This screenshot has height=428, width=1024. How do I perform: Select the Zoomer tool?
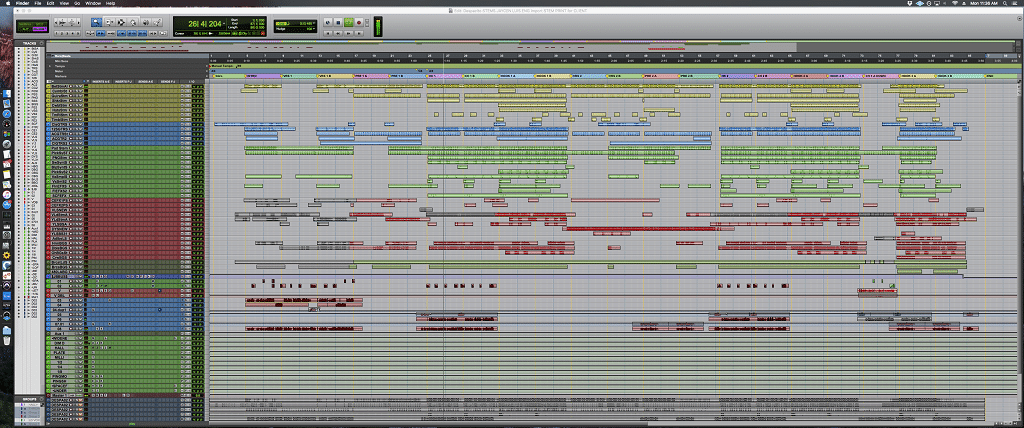[x=96, y=22]
